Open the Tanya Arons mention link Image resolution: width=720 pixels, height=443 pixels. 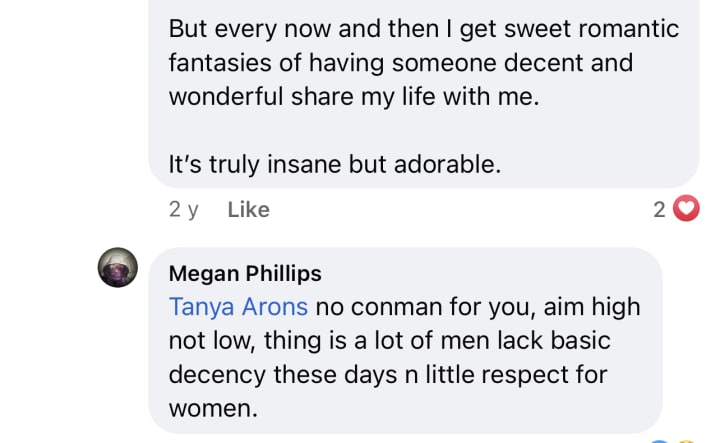click(x=238, y=306)
